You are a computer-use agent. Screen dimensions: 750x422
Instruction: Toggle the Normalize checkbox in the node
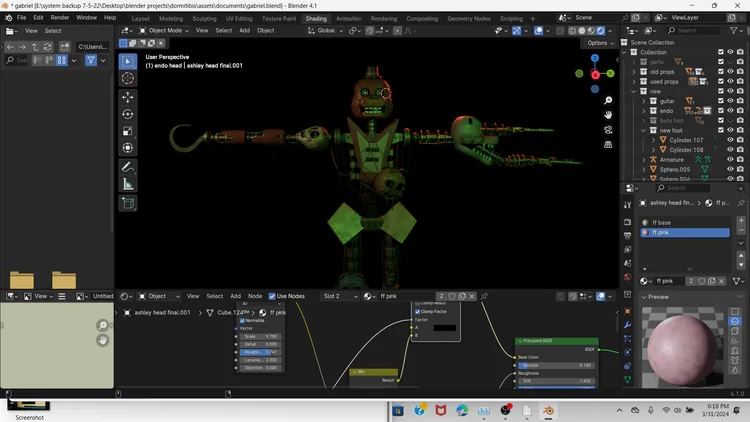tap(242, 321)
